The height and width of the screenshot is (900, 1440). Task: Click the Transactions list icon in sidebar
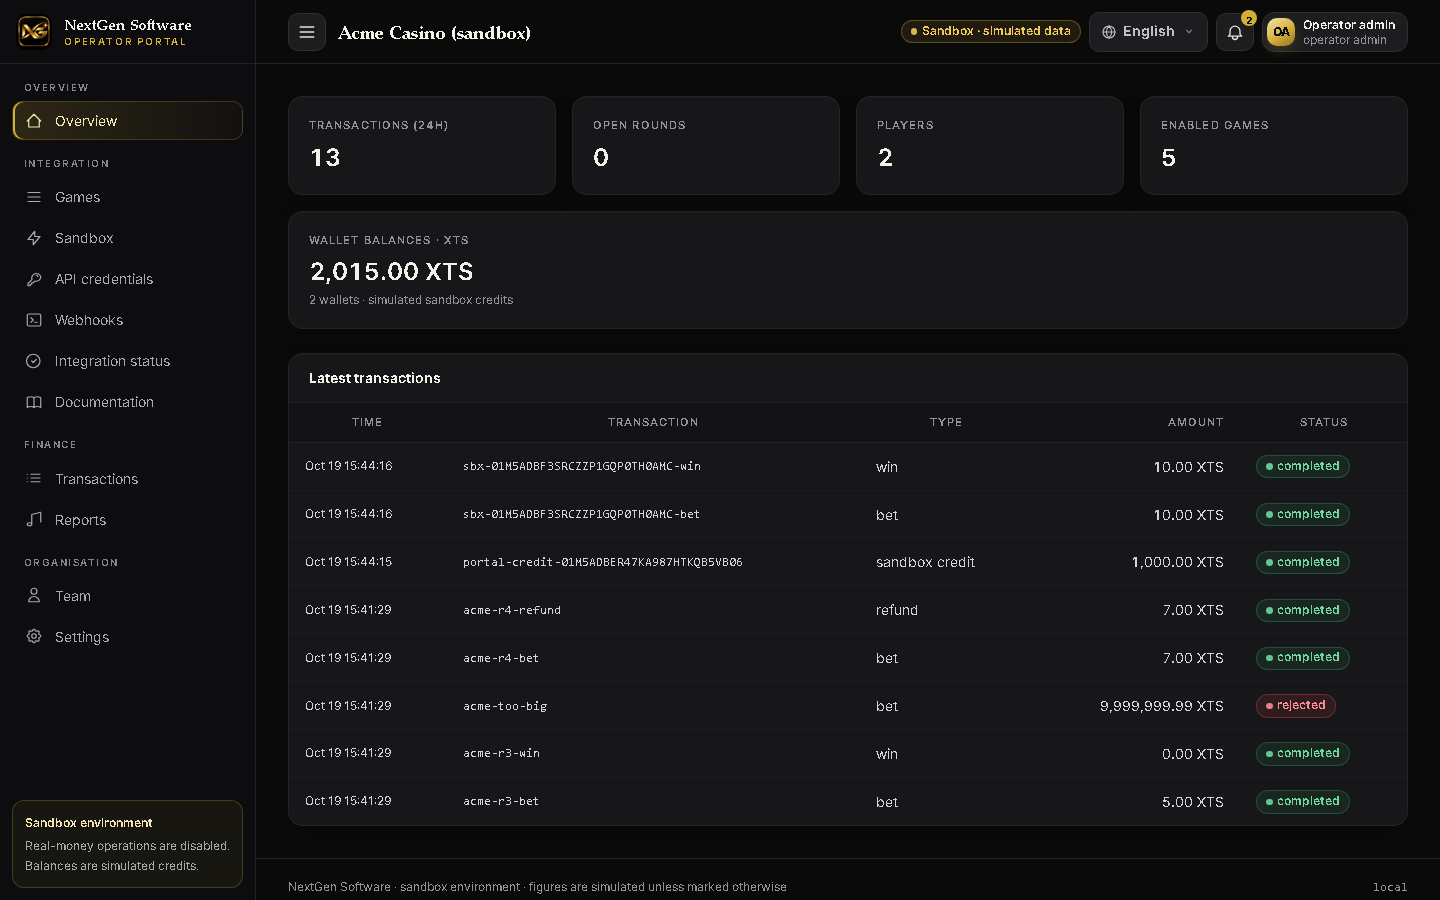[34, 479]
